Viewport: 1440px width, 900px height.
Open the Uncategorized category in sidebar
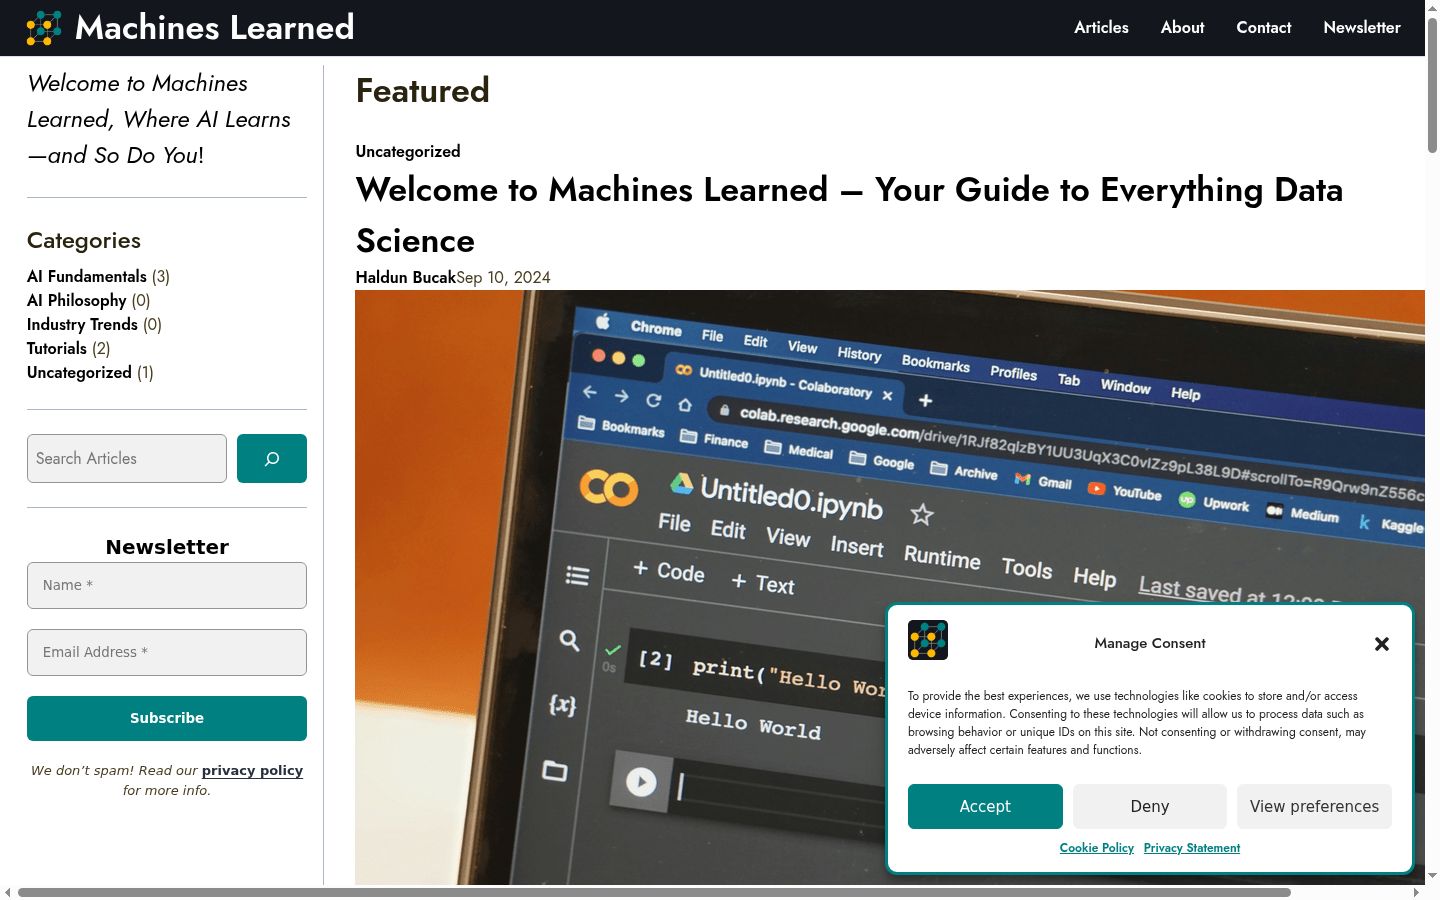click(x=79, y=373)
